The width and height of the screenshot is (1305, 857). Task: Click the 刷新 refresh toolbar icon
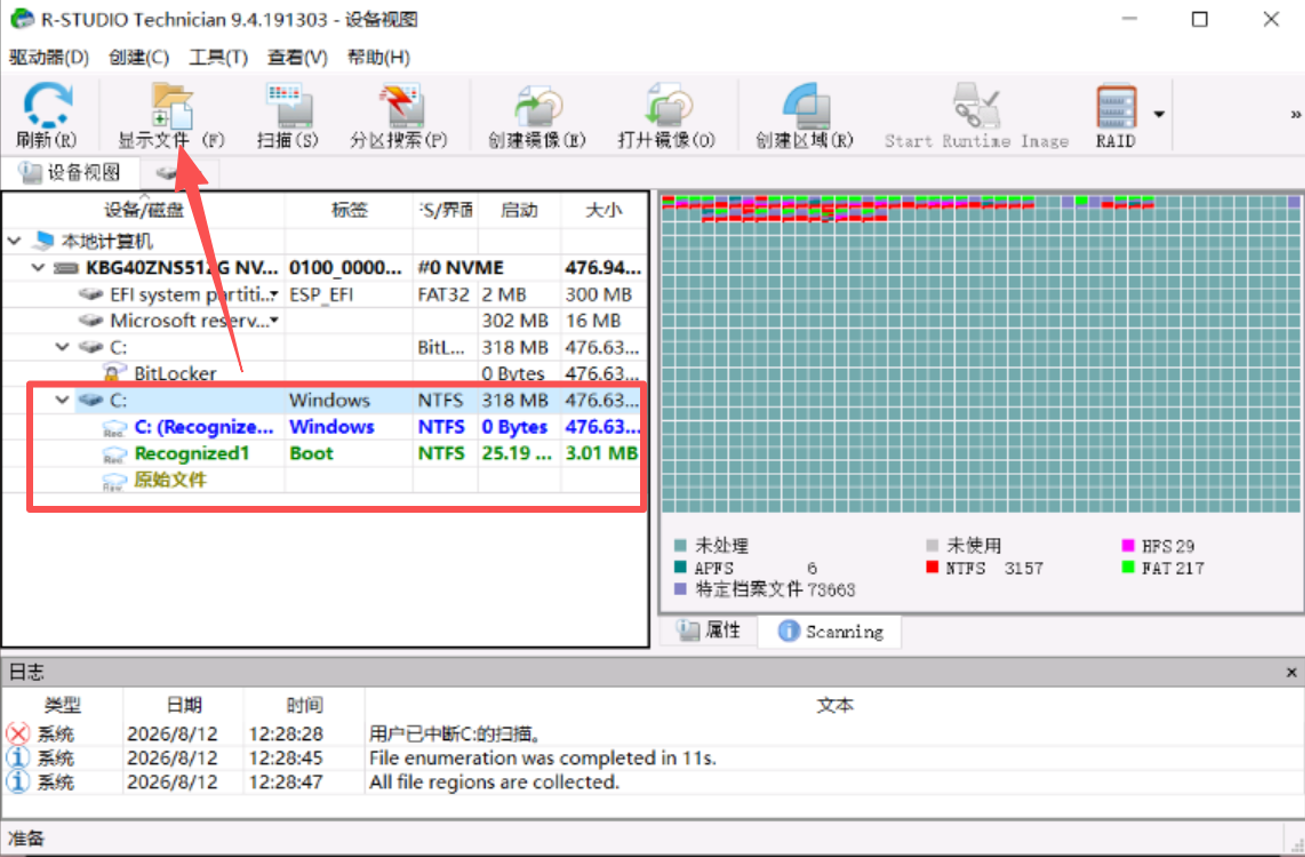[47, 106]
